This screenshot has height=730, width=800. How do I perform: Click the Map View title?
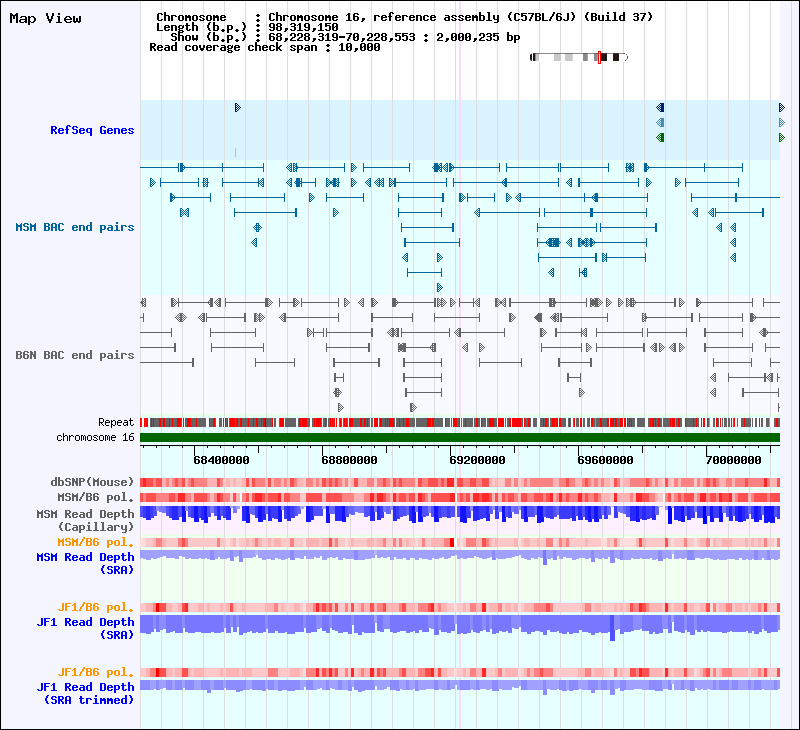pyautogui.click(x=45, y=18)
